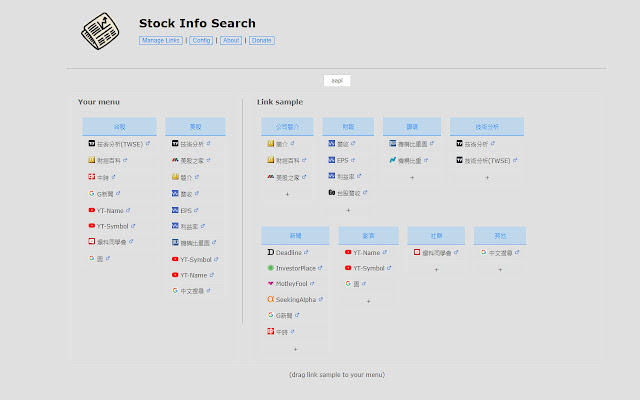Click the newspaper Stock Info Search logo
Screen dimensions: 640x400
[100, 31]
